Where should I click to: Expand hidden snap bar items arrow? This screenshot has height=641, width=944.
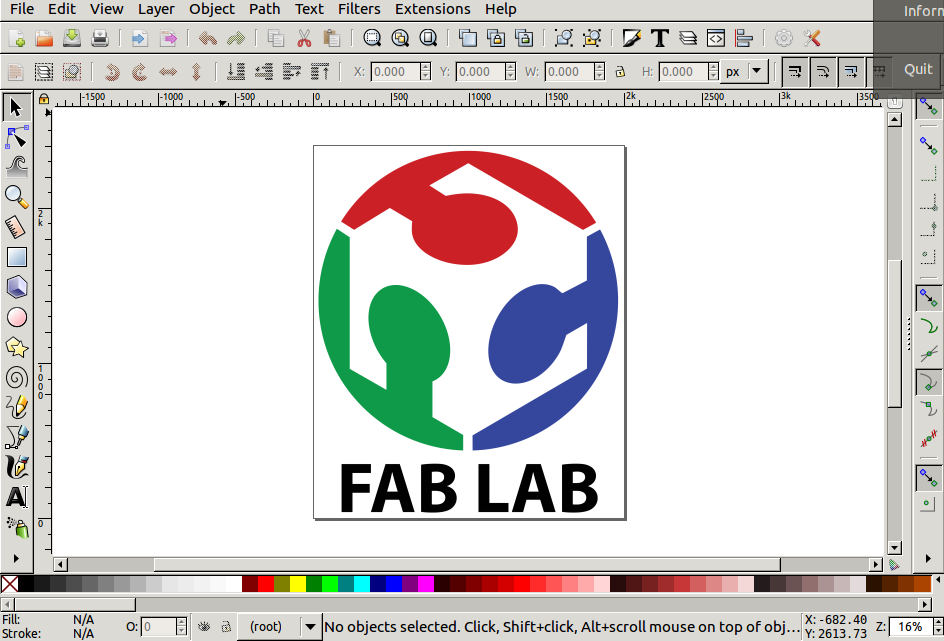tap(928, 559)
